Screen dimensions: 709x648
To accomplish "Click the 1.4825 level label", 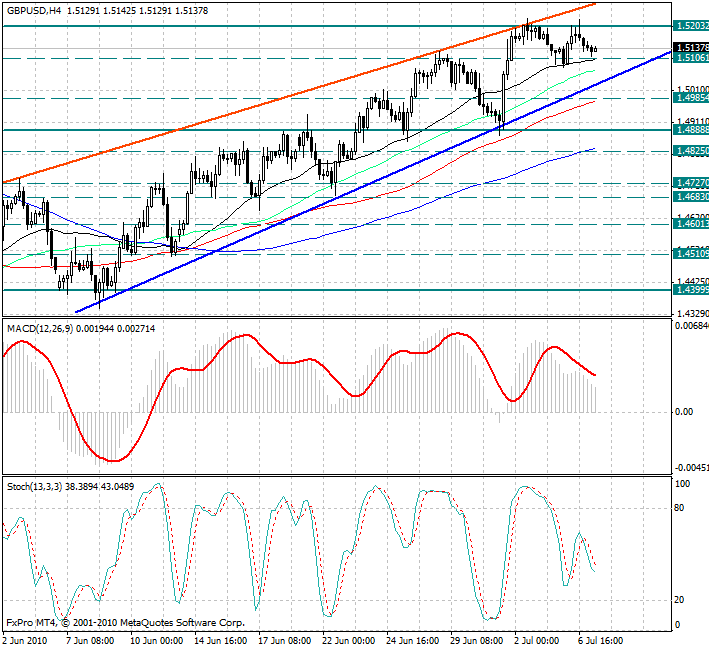I will [691, 151].
